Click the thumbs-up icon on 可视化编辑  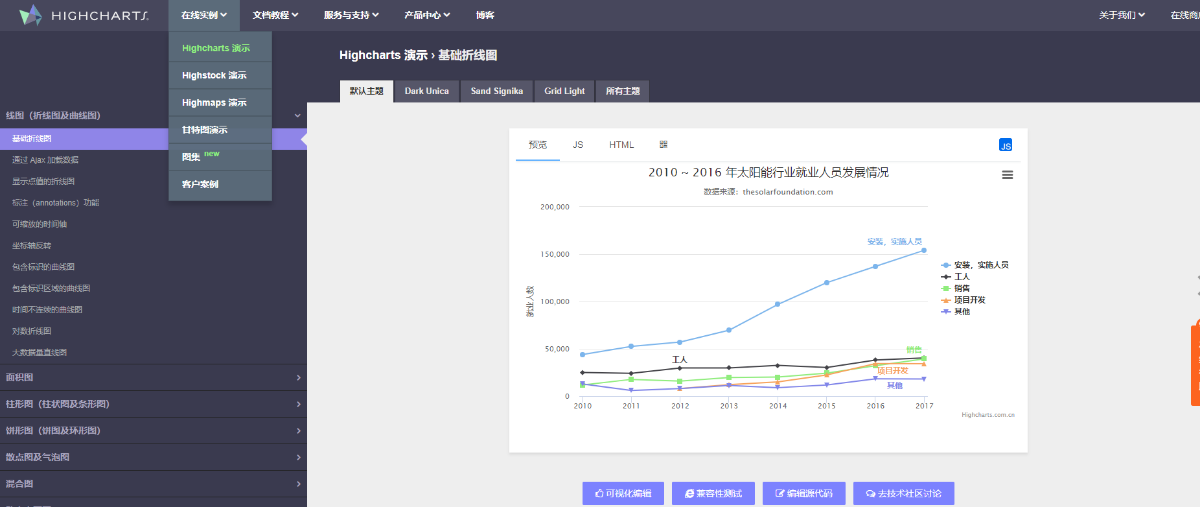599,494
